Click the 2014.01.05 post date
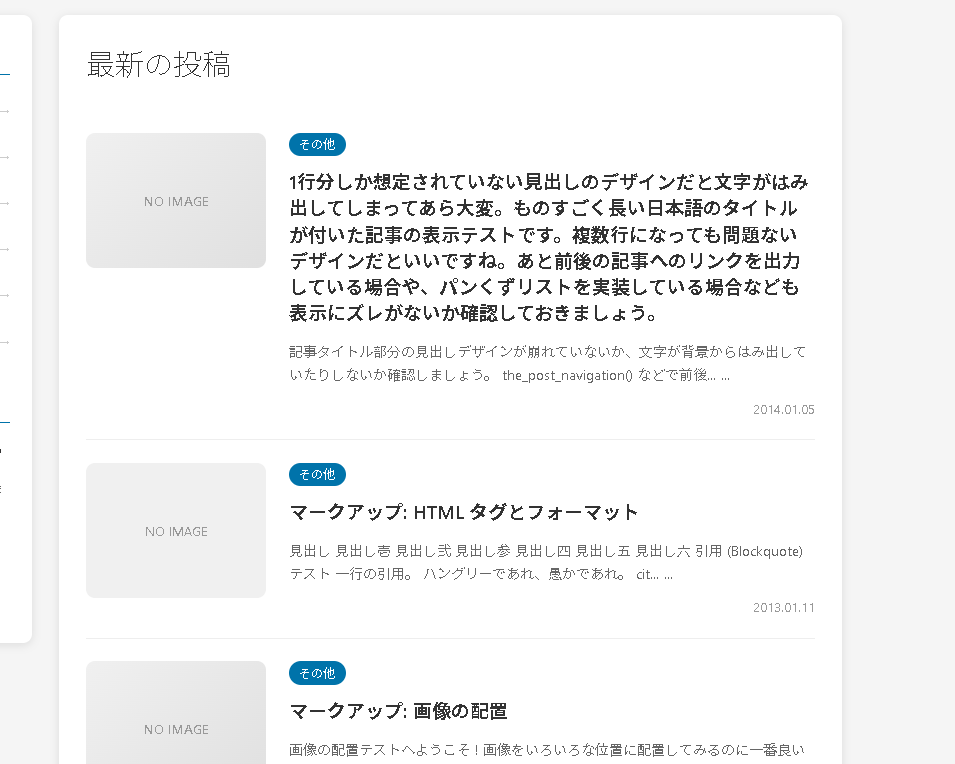This screenshot has height=764, width=955. coord(783,410)
